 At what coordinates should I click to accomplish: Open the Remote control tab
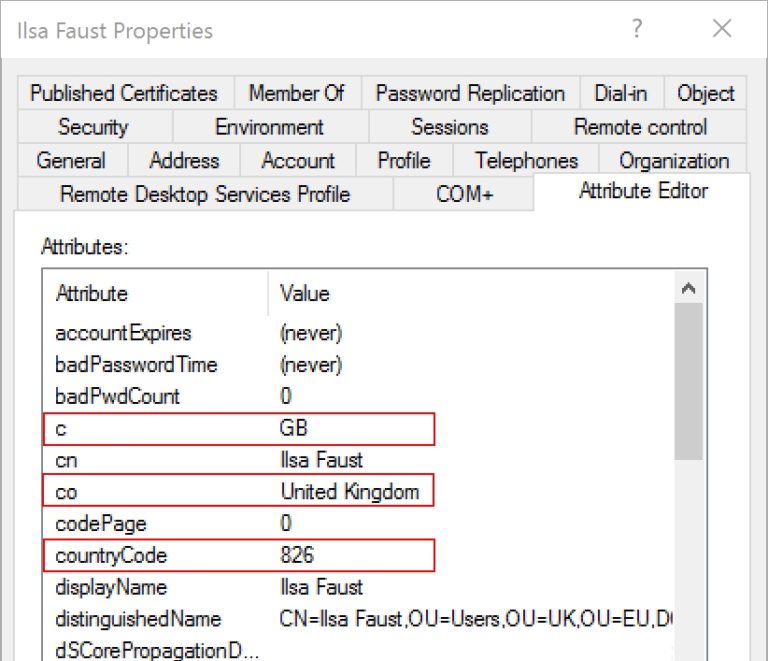pos(640,127)
